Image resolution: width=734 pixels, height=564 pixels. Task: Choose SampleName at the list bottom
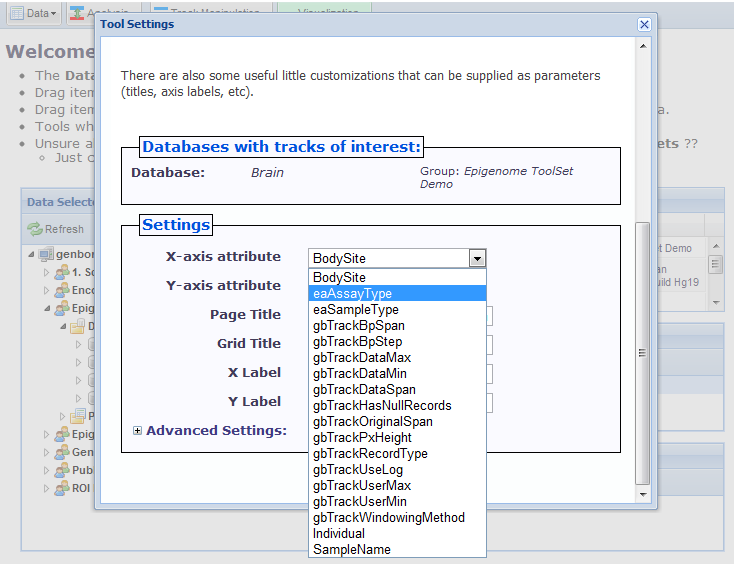(351, 550)
